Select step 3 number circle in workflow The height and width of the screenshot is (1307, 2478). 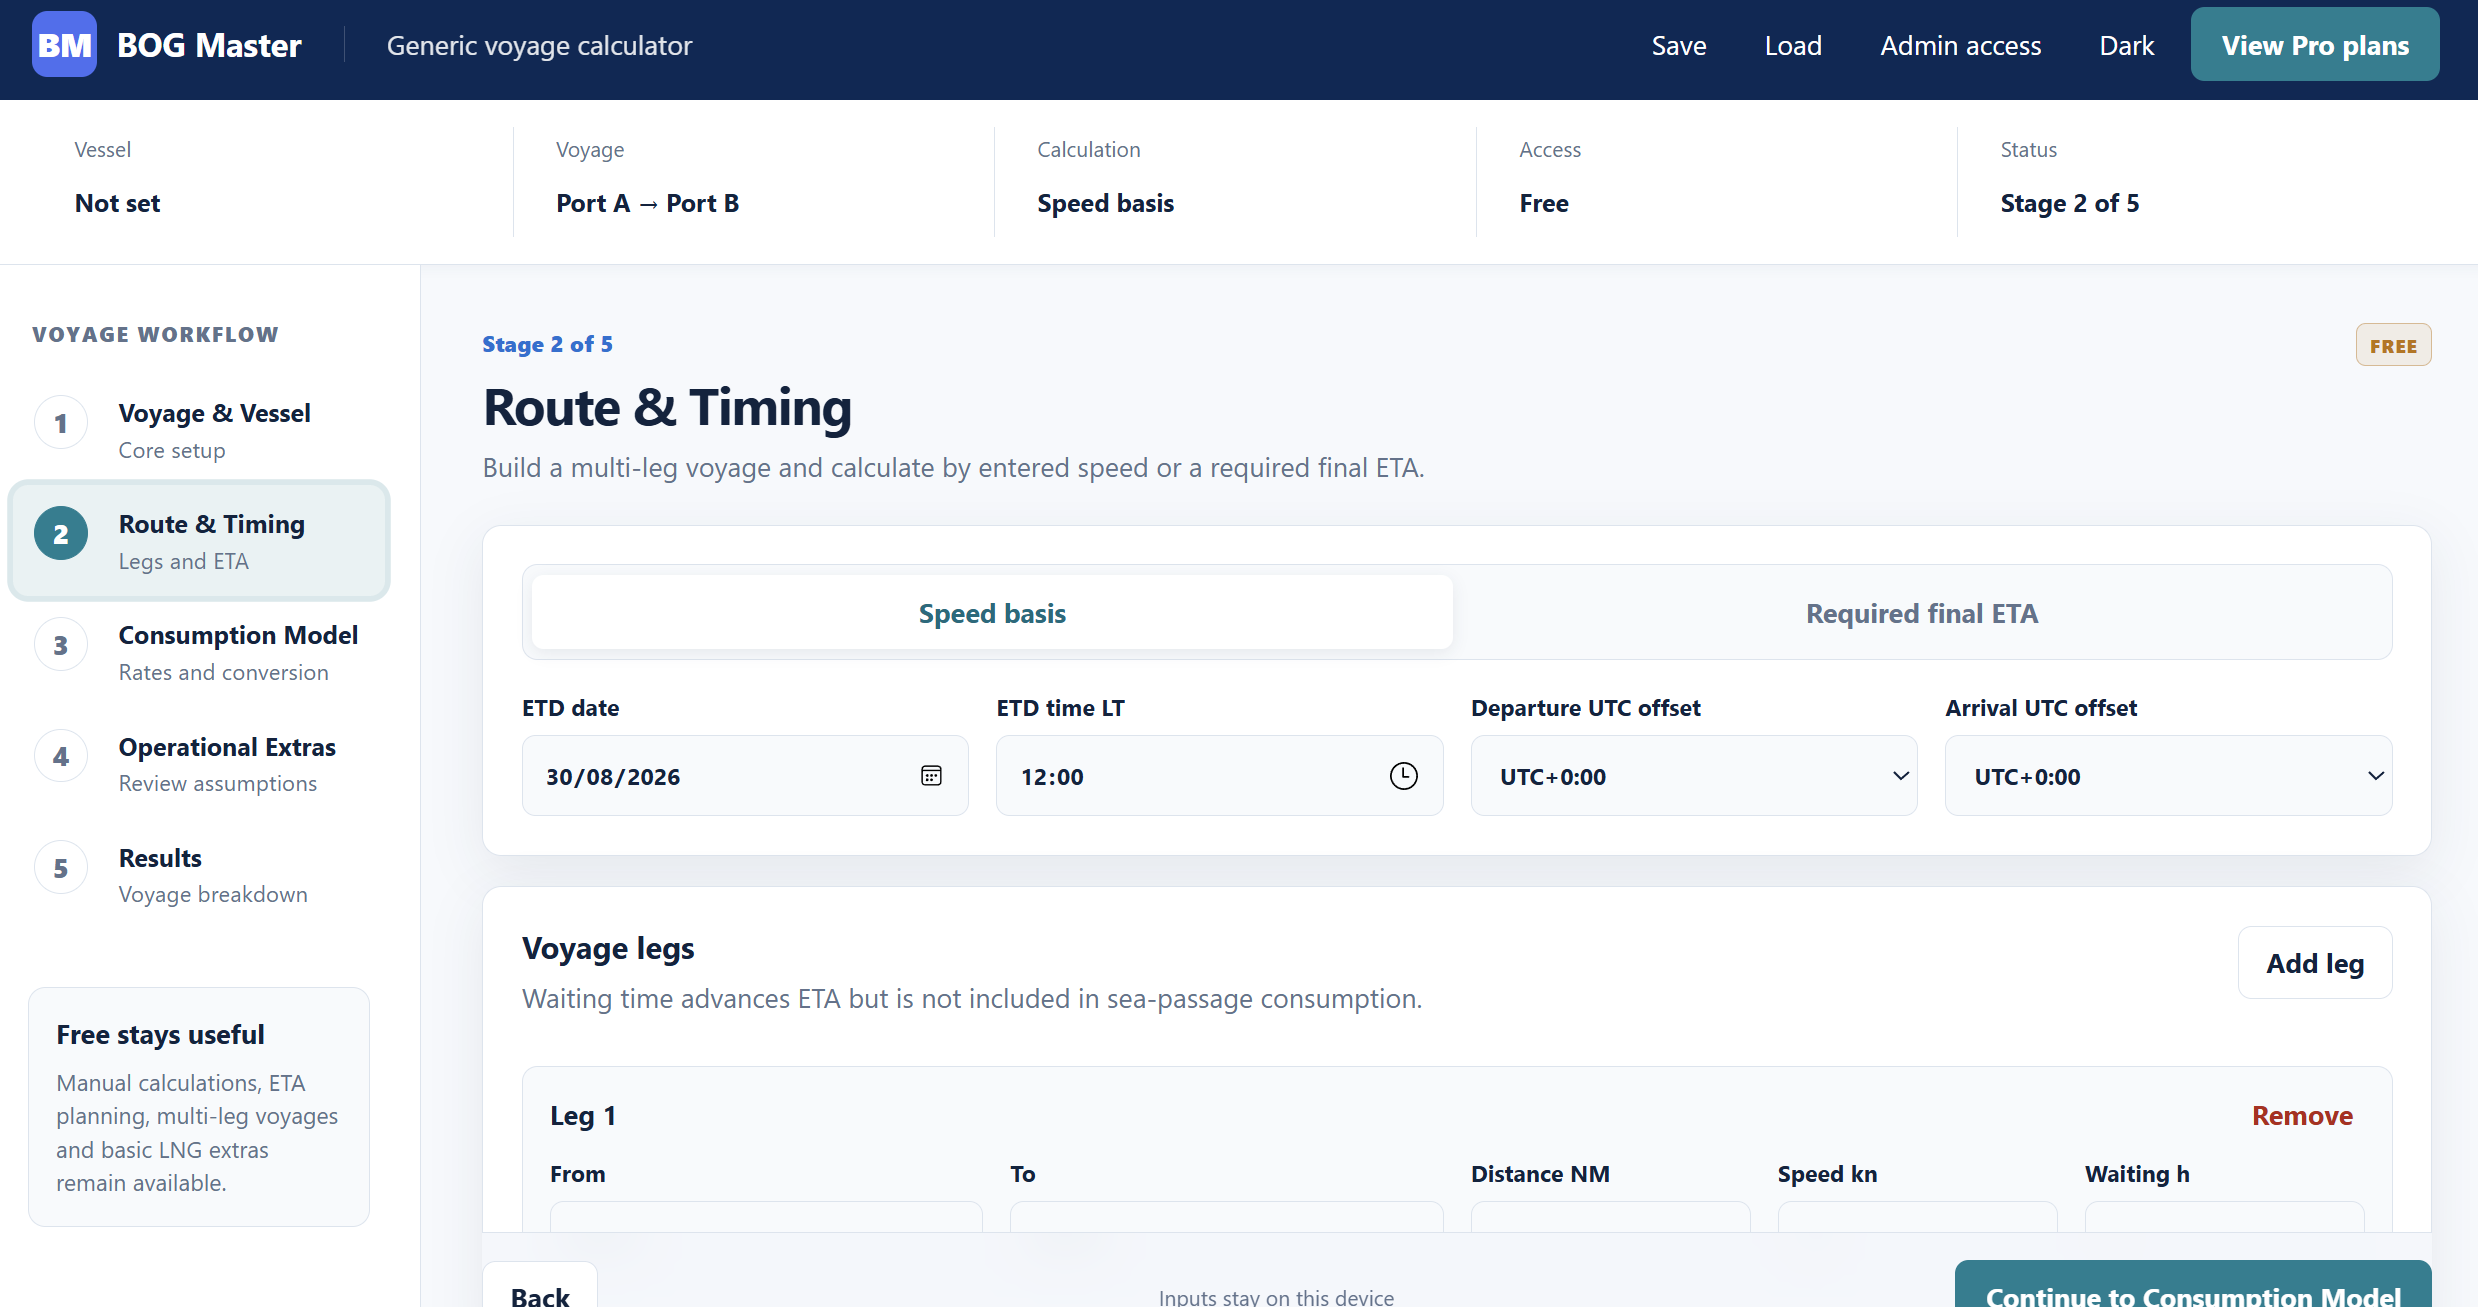[x=61, y=645]
